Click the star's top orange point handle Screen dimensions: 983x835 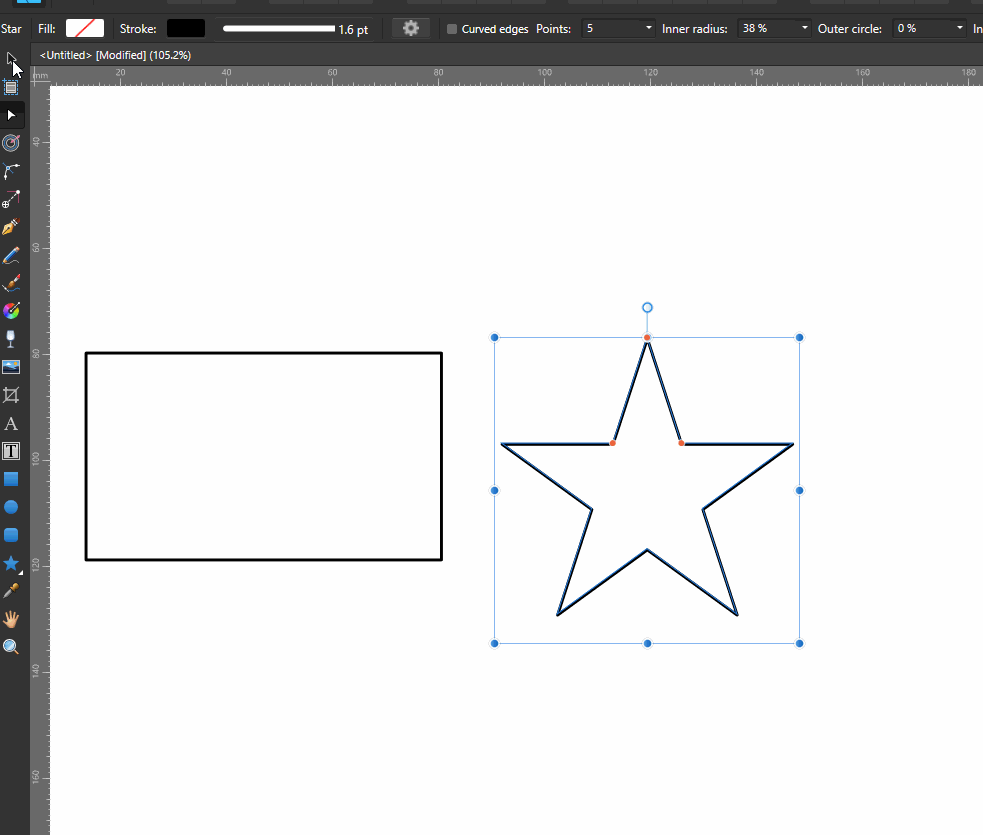648,338
